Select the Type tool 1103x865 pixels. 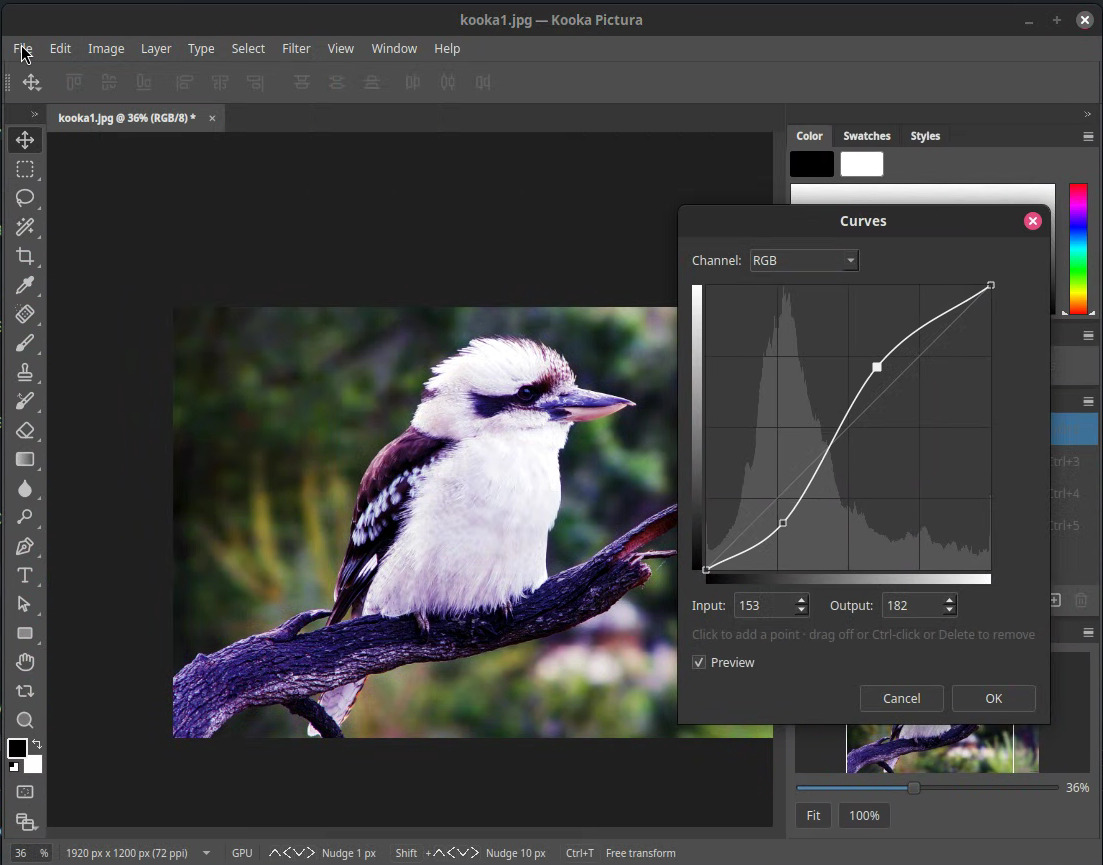(x=25, y=575)
